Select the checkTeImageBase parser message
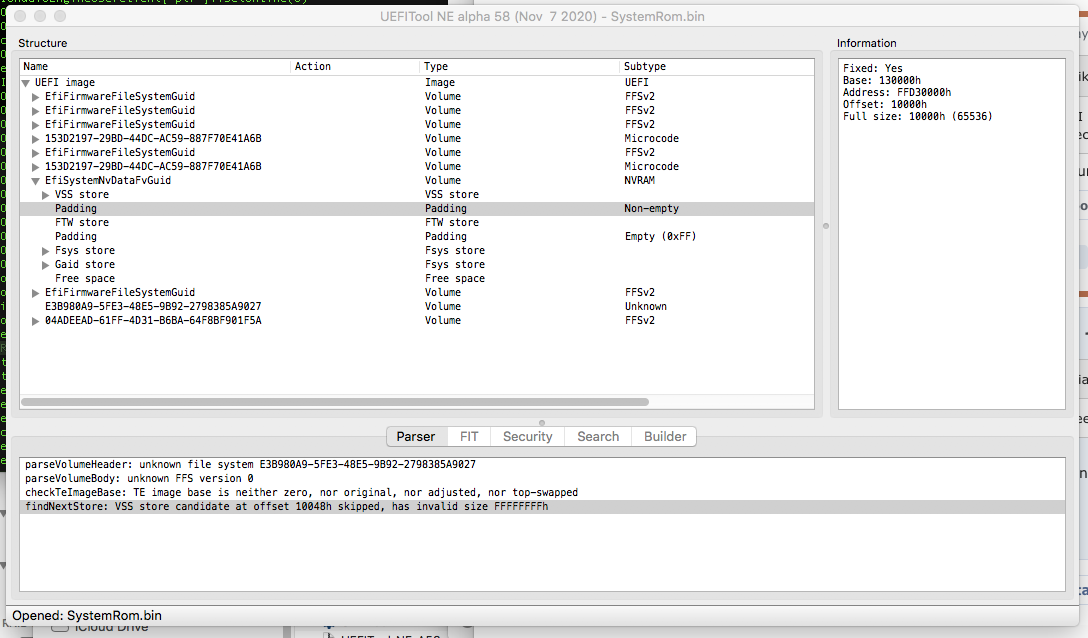The width and height of the screenshot is (1088, 638). click(x=542, y=492)
